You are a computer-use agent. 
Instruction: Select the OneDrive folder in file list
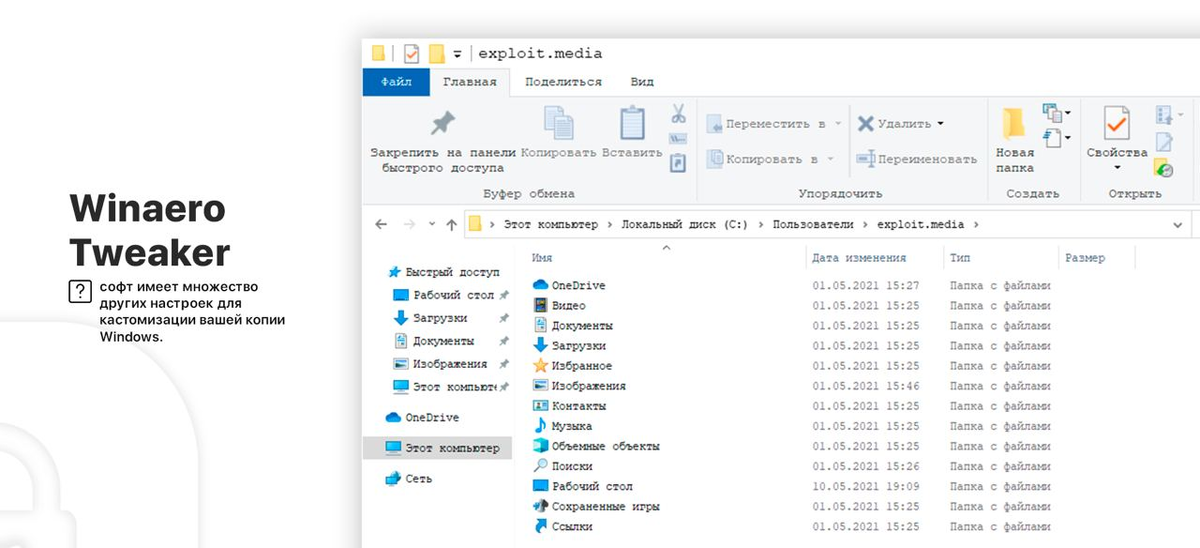pyautogui.click(x=790, y=286)
